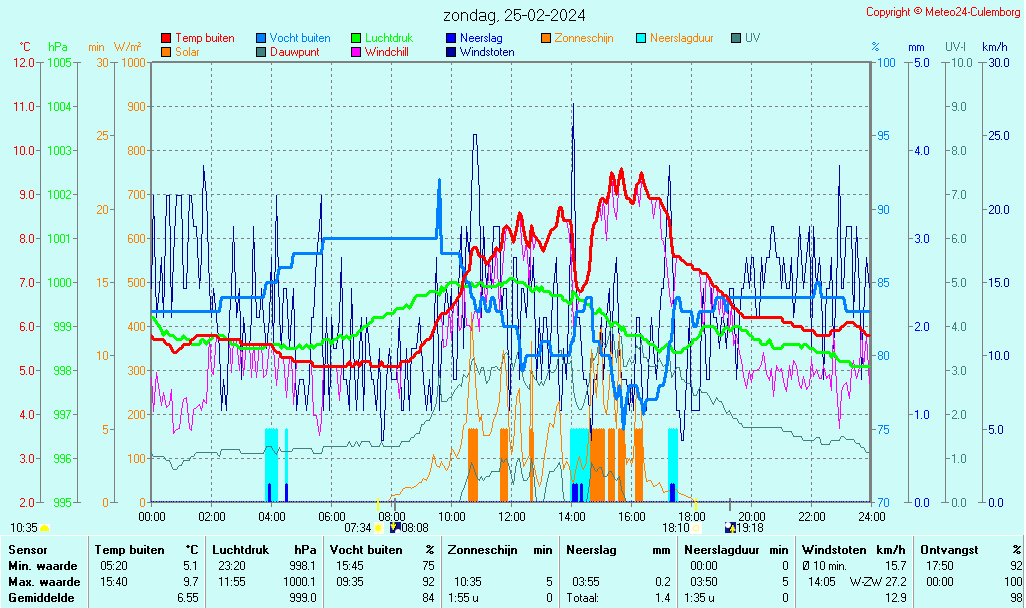Click the UV legend label
Viewport: 1026px width, 608px height.
753,38
